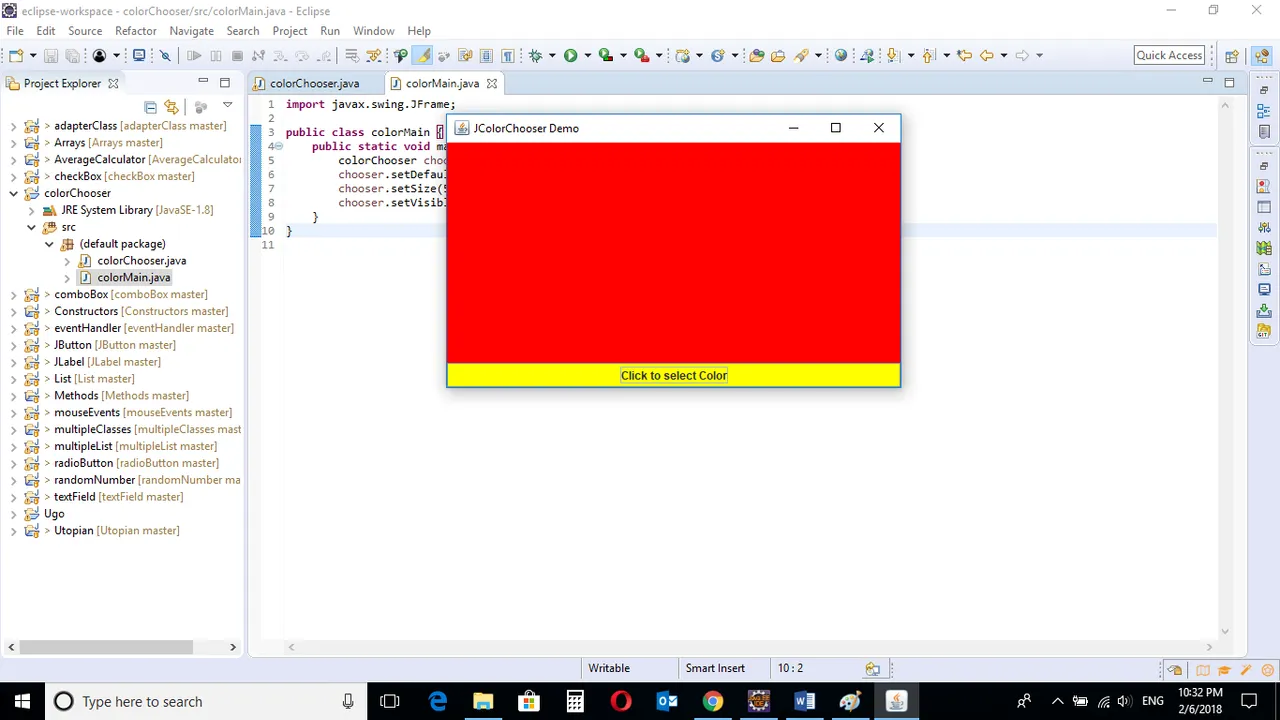
Task: Select colorMain.java in the tree
Action: tap(133, 277)
